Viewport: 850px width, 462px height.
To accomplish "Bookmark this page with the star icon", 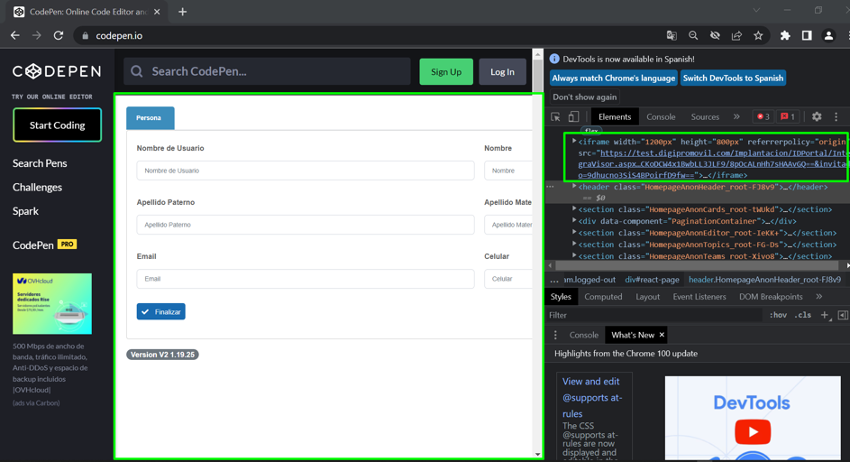I will (x=758, y=36).
